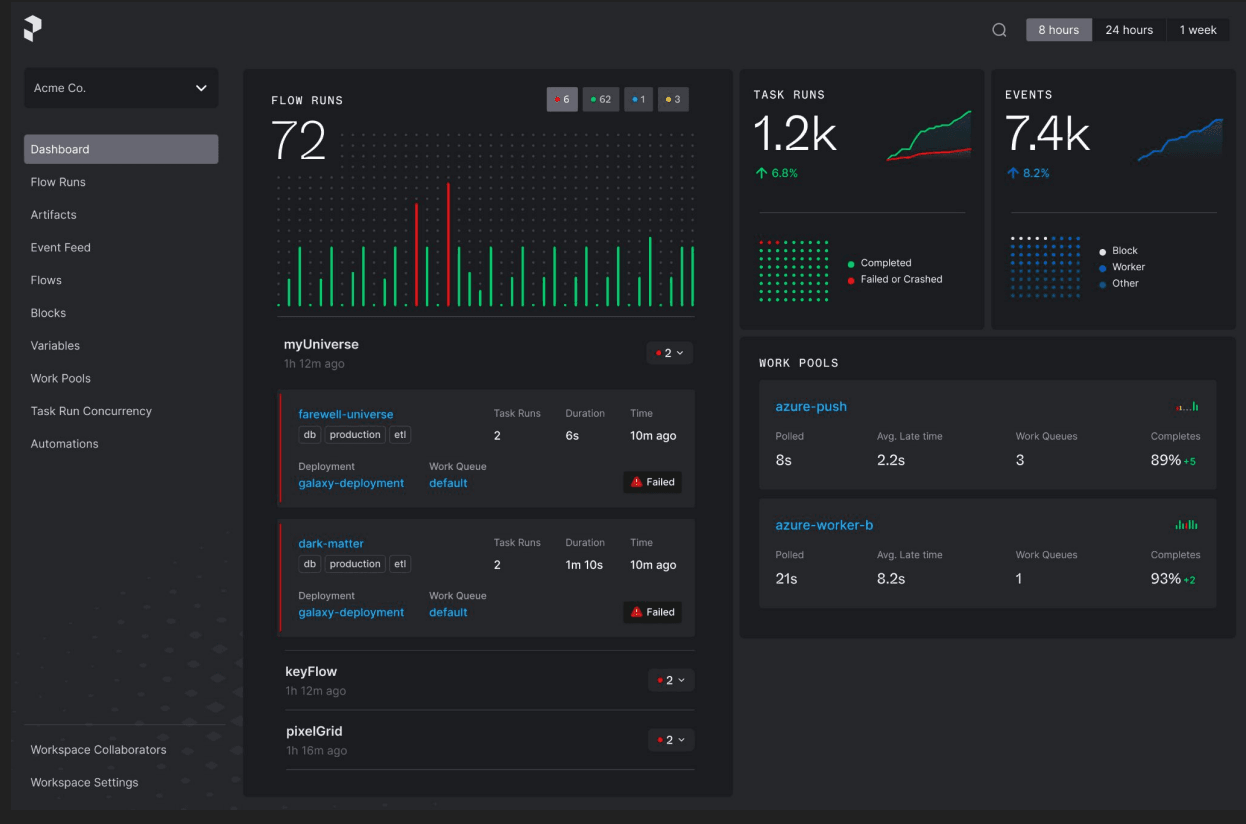
Task: Click the Task Runs trend sparkline chart
Action: coord(928,136)
